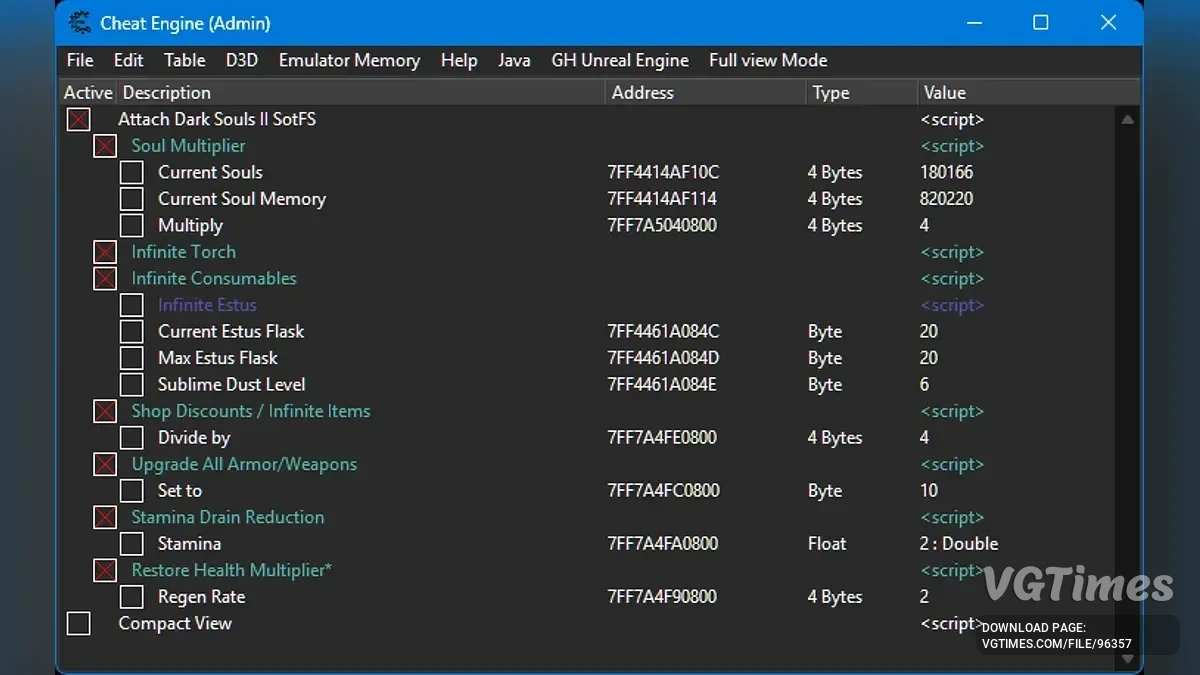Click address 7FF4414AF10C
The height and width of the screenshot is (675, 1200).
click(x=663, y=172)
